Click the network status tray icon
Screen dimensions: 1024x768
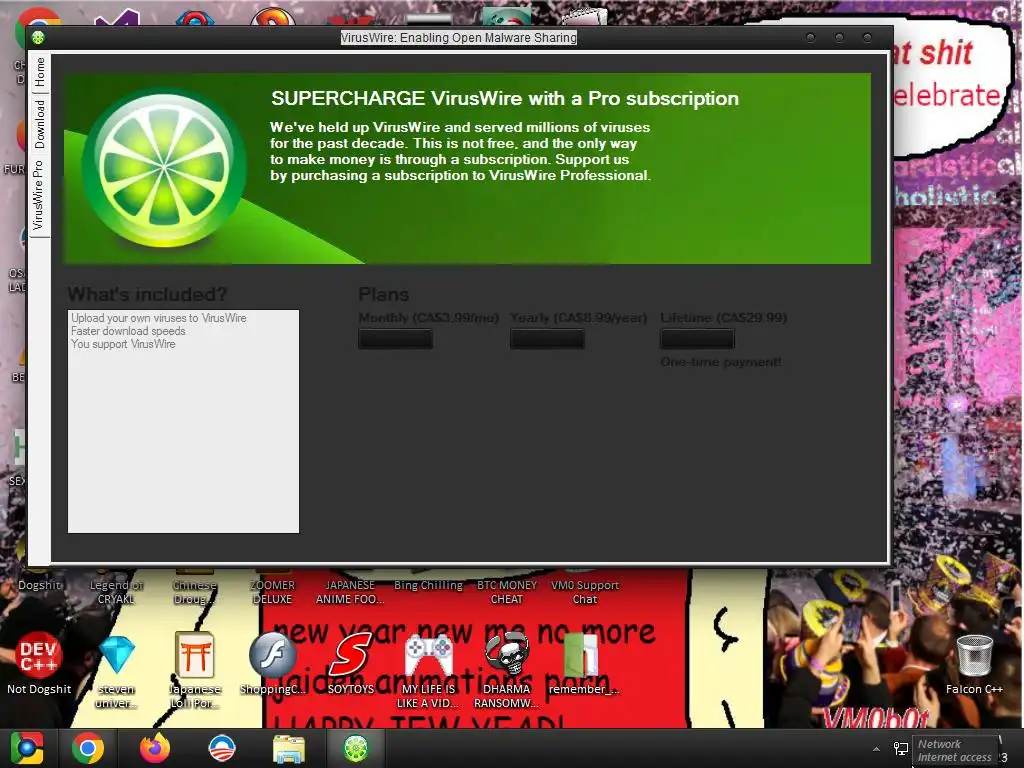click(901, 749)
